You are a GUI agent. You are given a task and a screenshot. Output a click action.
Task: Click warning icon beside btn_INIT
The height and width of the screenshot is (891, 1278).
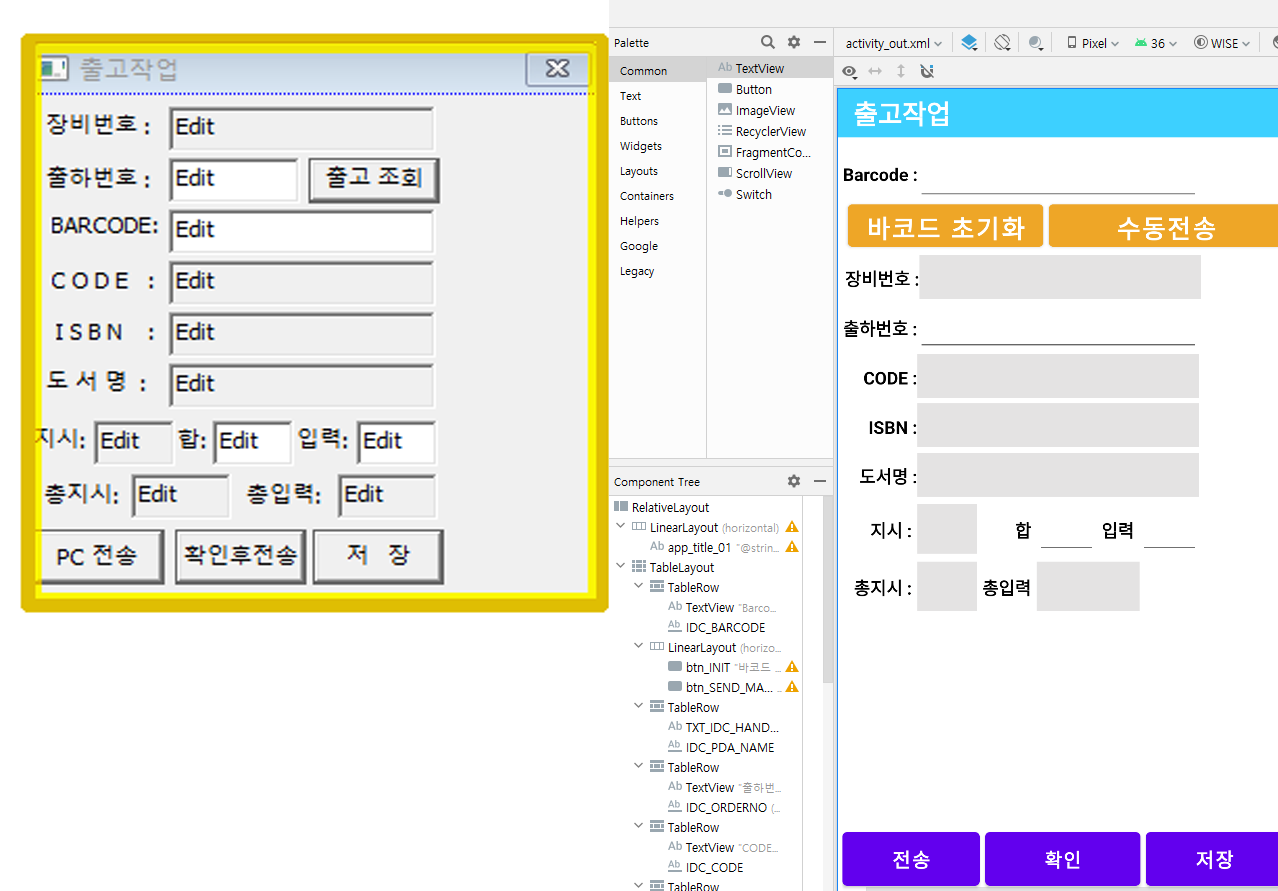click(x=792, y=667)
